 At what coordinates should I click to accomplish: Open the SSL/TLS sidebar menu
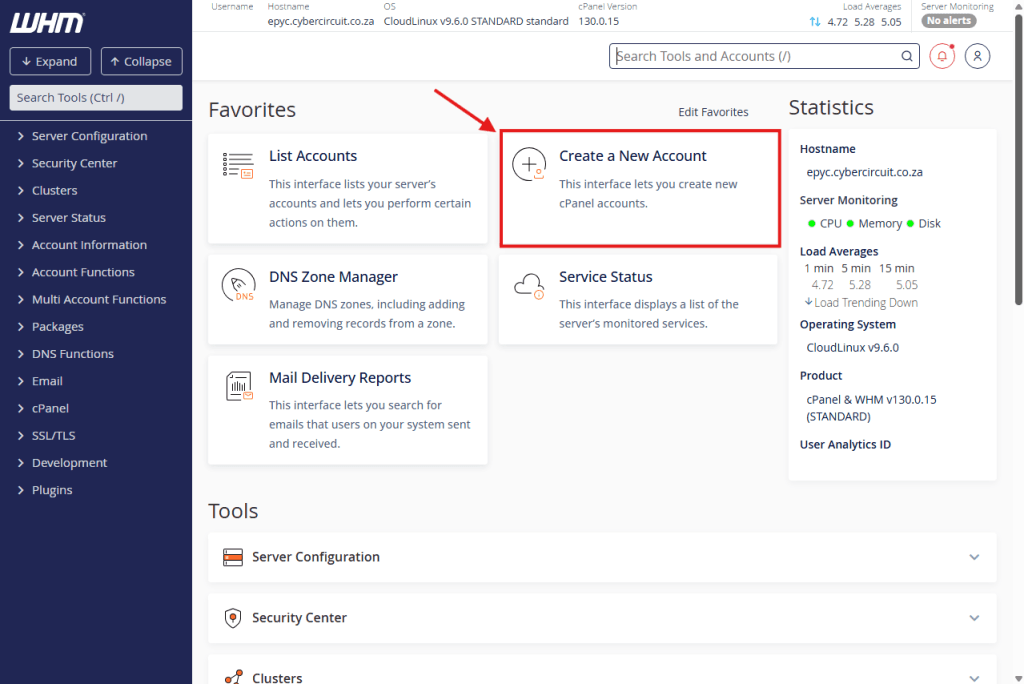click(53, 436)
